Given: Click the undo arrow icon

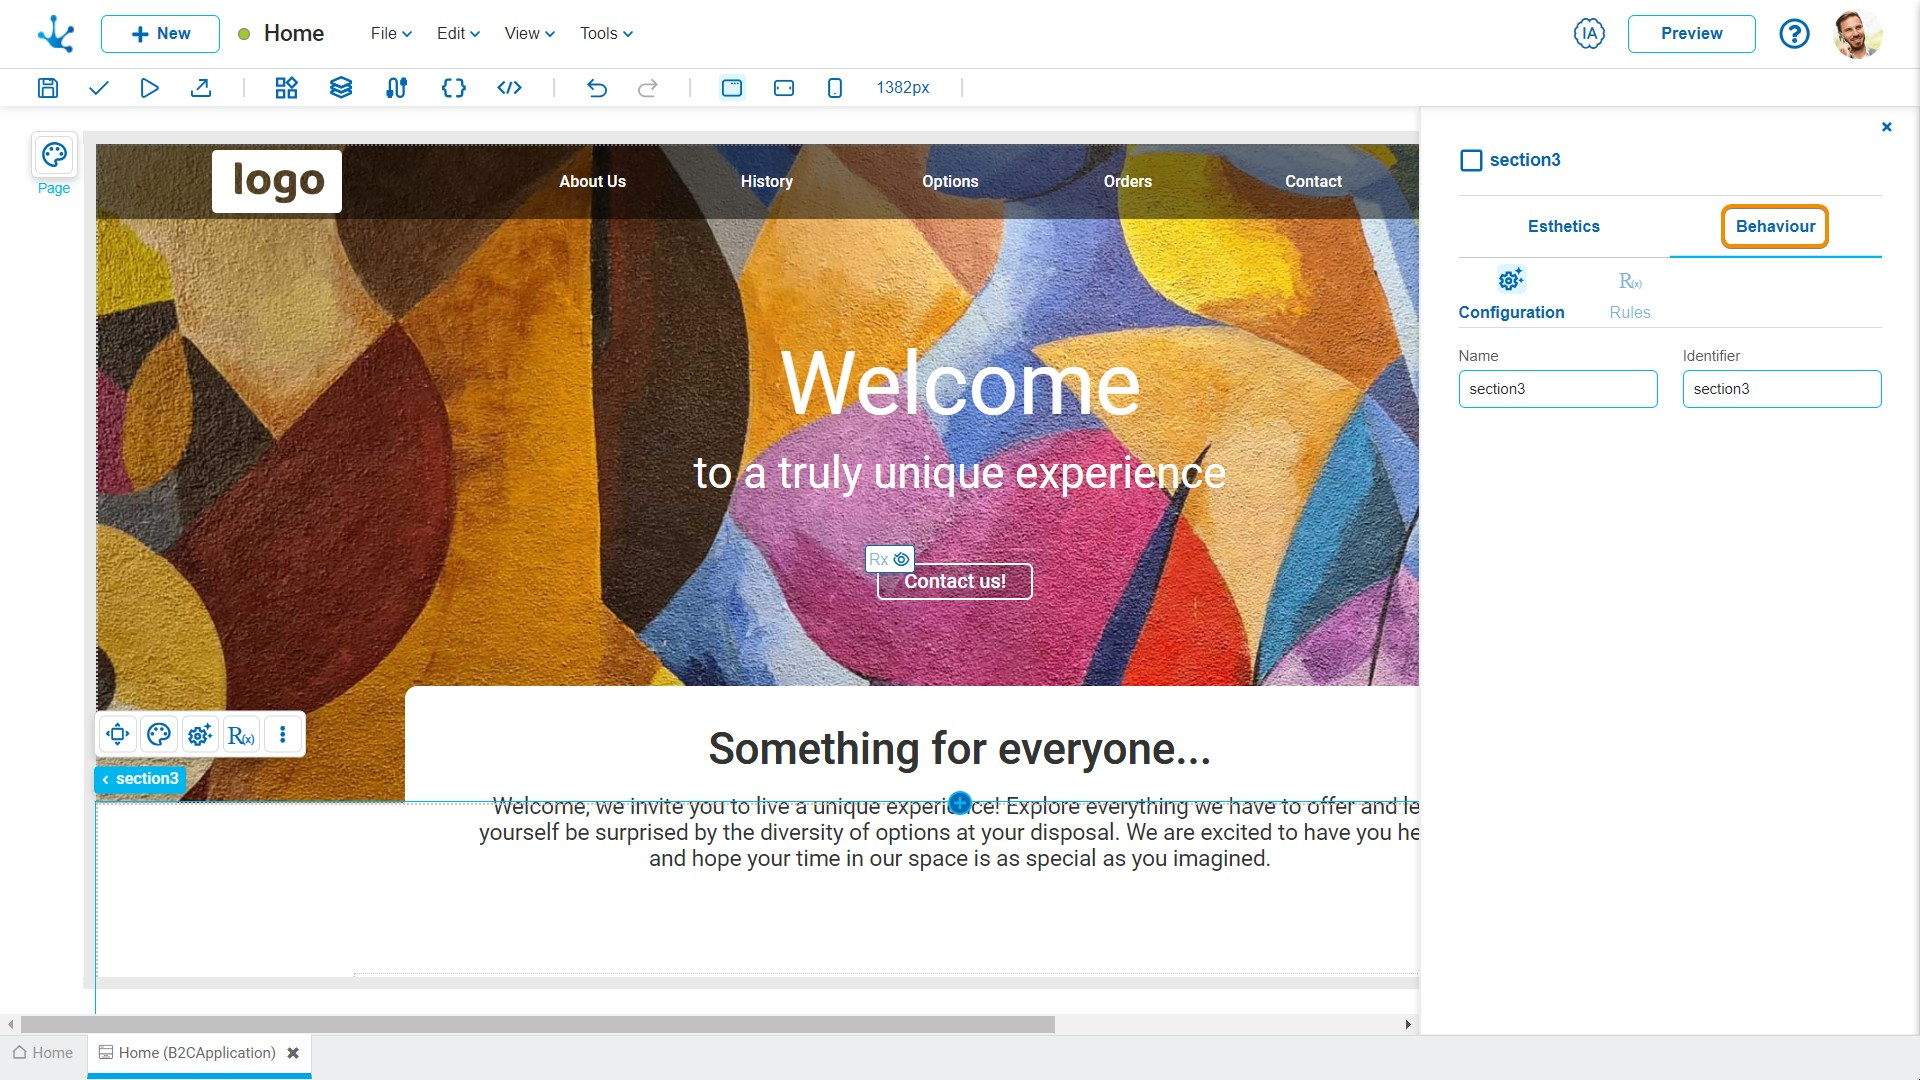Looking at the screenshot, I should (596, 87).
